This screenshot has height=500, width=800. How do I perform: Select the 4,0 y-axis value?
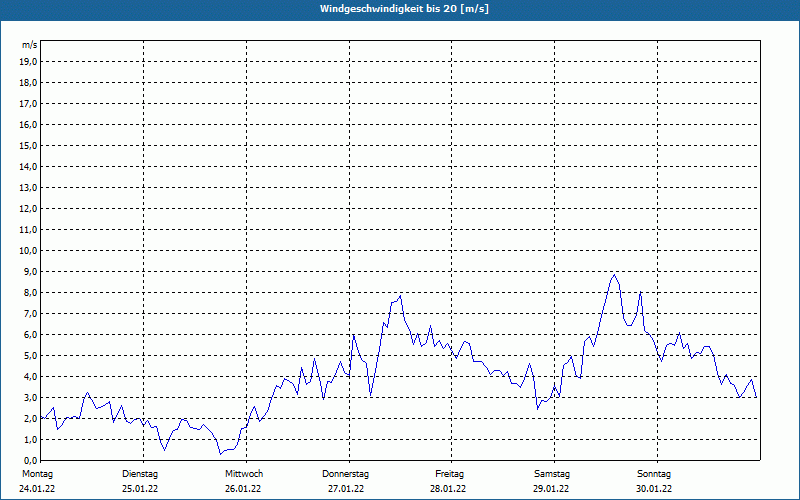coord(30,377)
